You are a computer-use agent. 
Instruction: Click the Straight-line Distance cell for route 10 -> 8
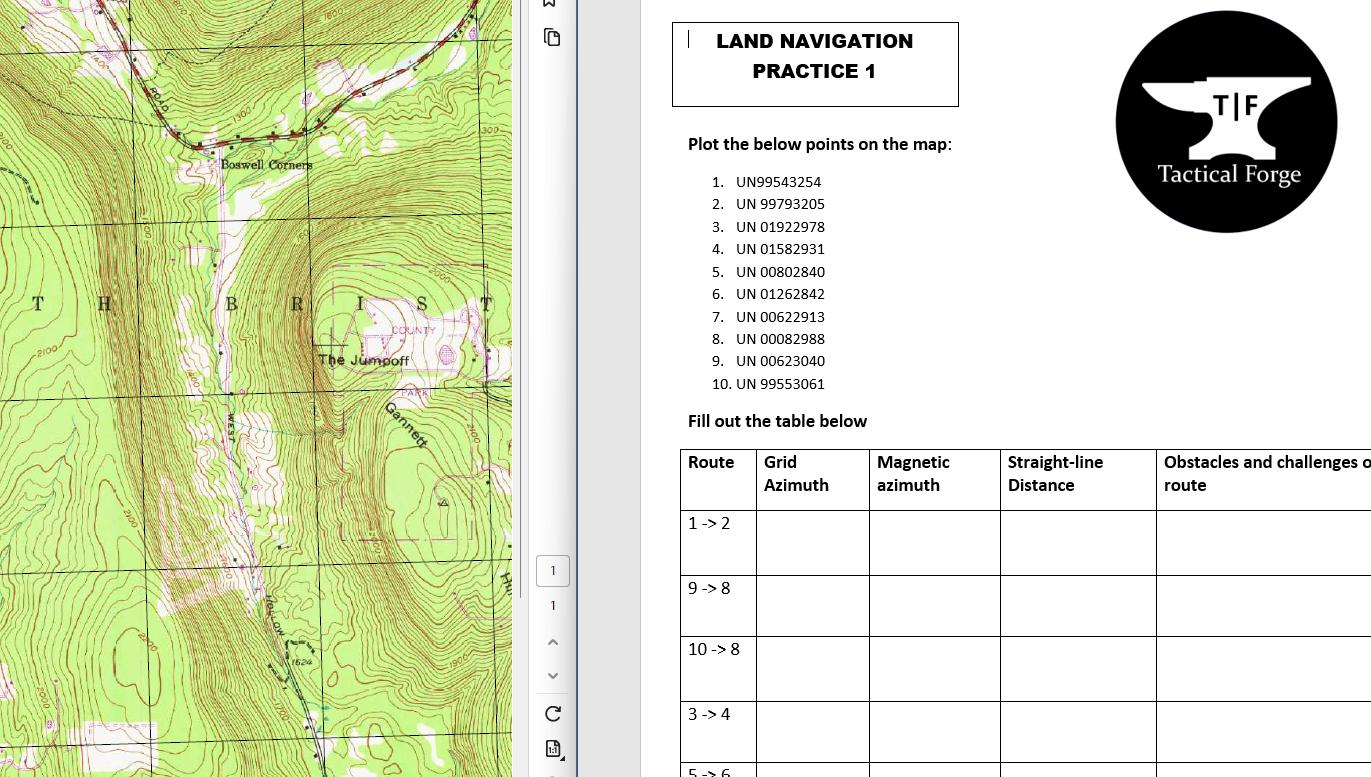tap(1077, 669)
